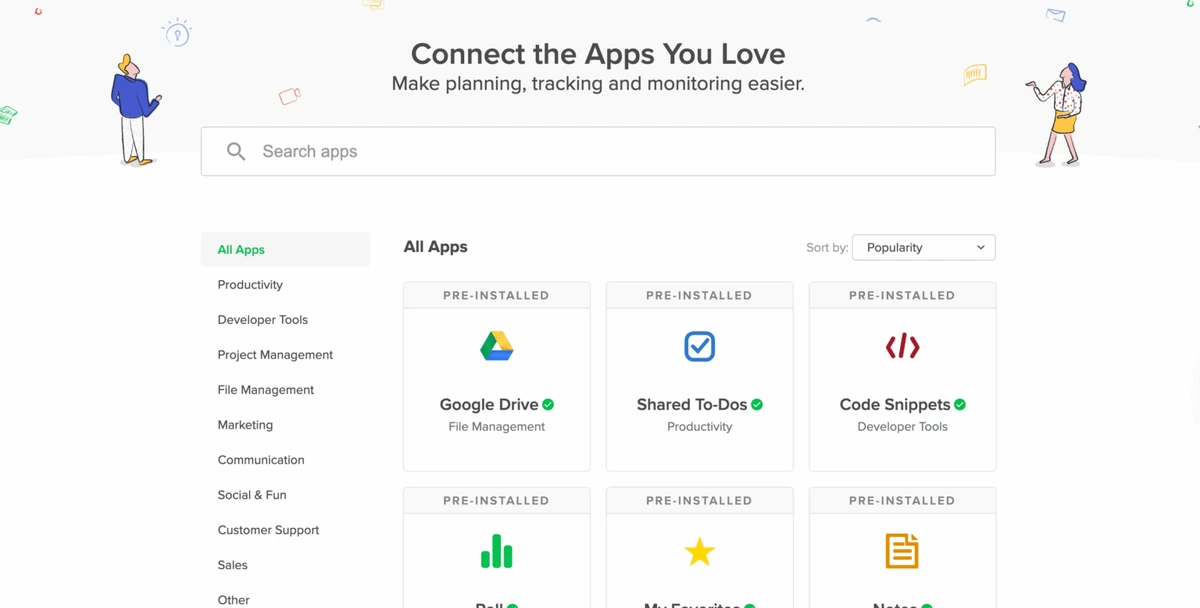Image resolution: width=1200 pixels, height=608 pixels.
Task: Change sorting using the Sort by selector
Action: pyautogui.click(x=921, y=247)
